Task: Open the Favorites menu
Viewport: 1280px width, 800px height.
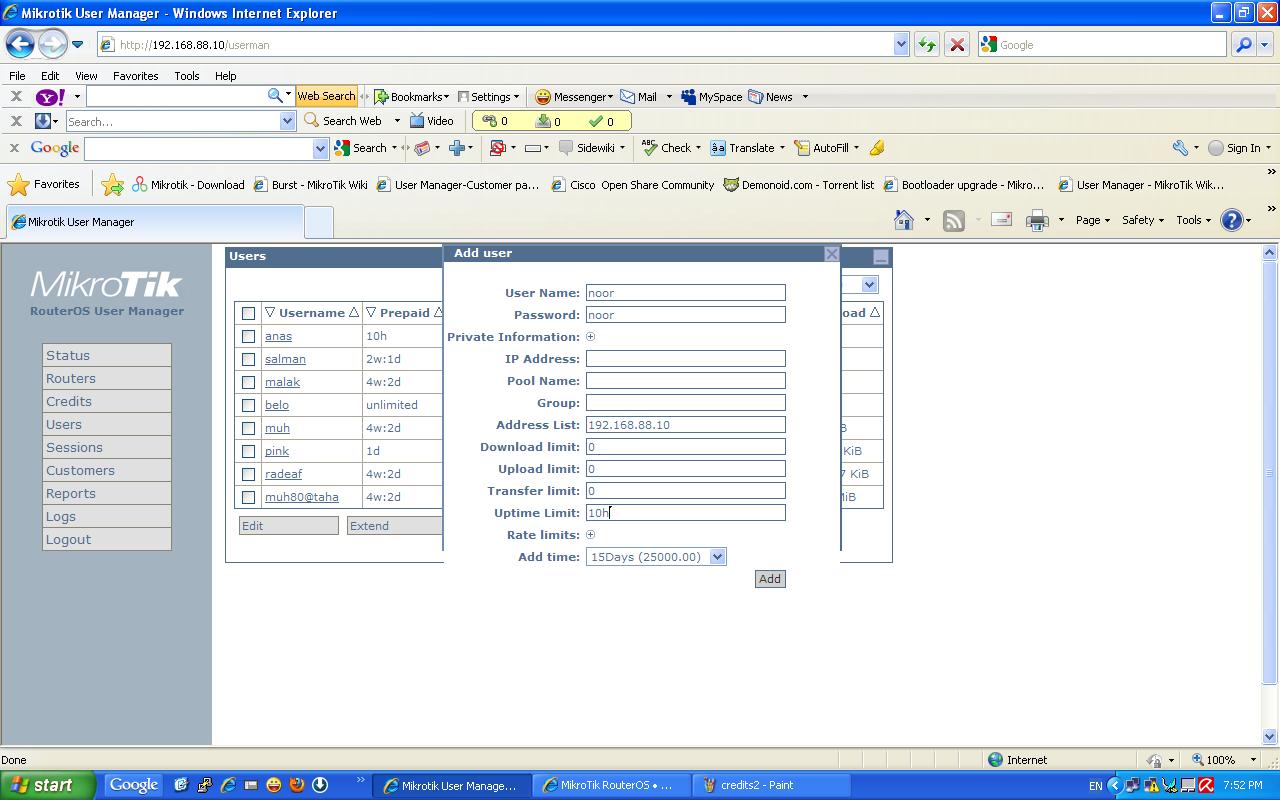Action: (x=135, y=76)
